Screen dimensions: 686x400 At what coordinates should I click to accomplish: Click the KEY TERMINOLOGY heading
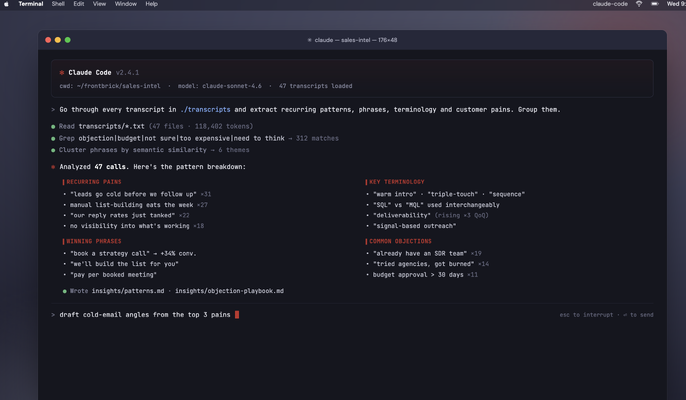coord(397,182)
